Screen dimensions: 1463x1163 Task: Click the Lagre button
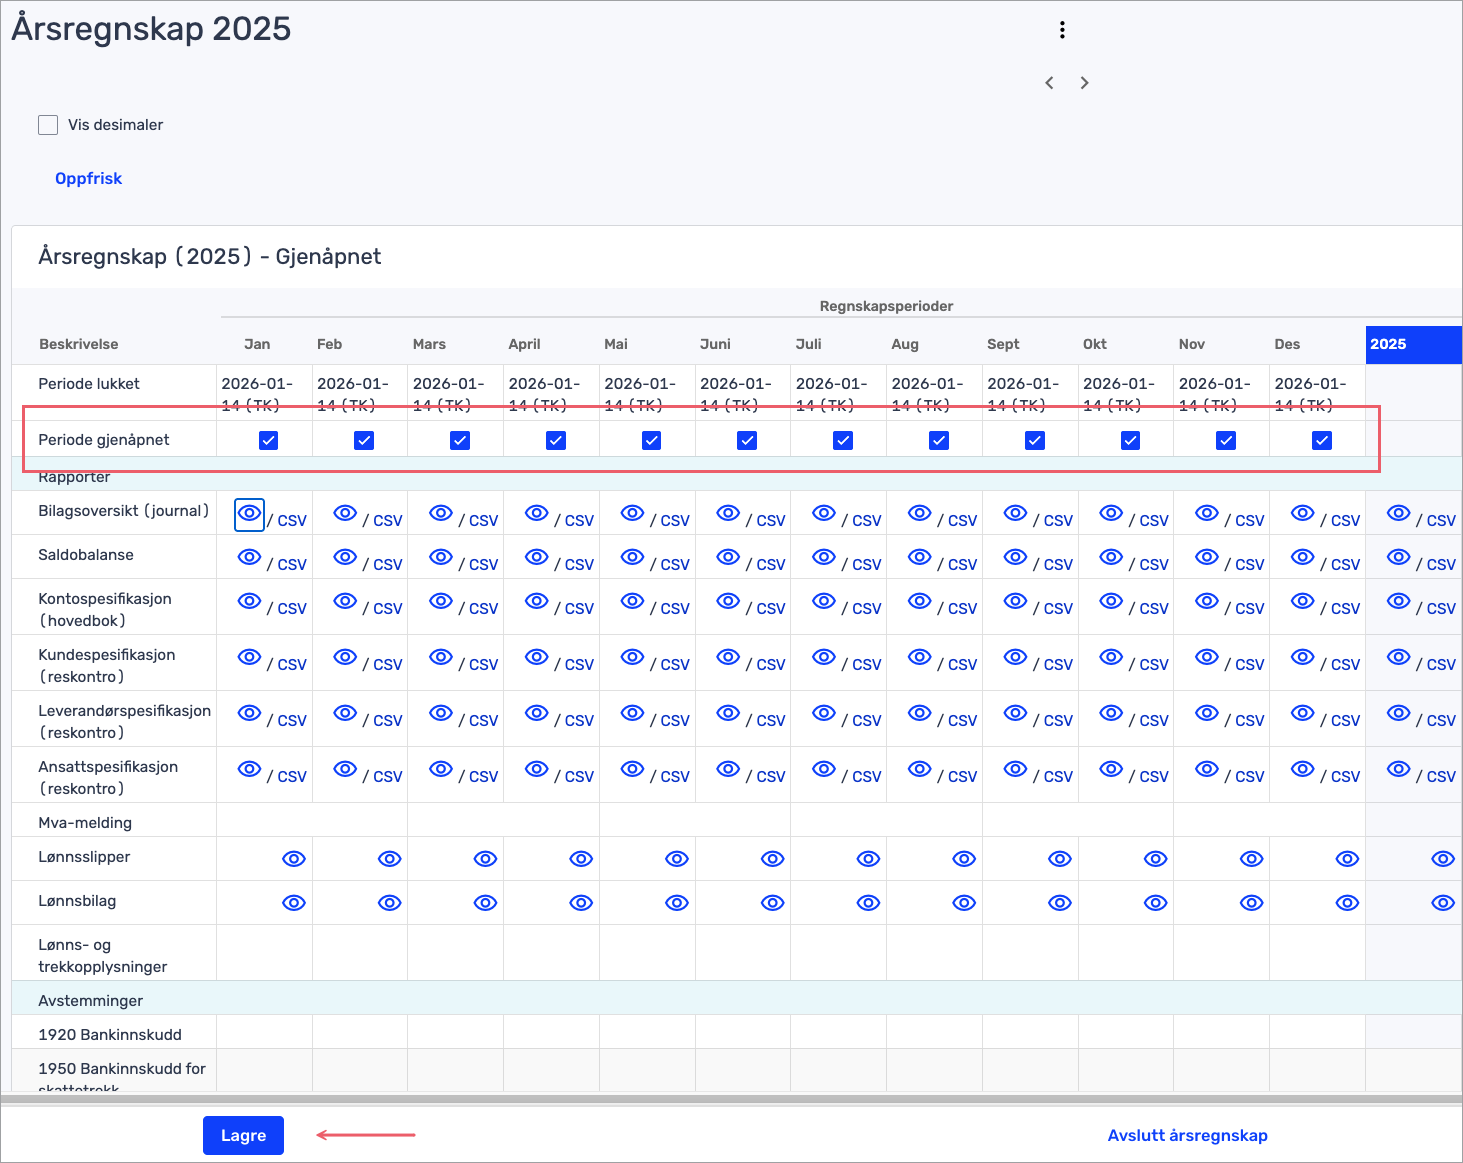243,1135
